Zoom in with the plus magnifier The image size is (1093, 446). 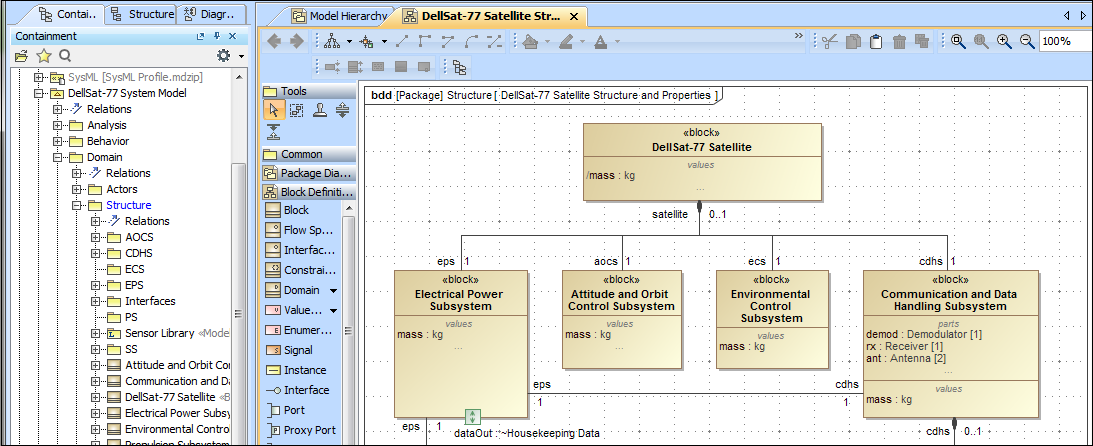(1004, 42)
